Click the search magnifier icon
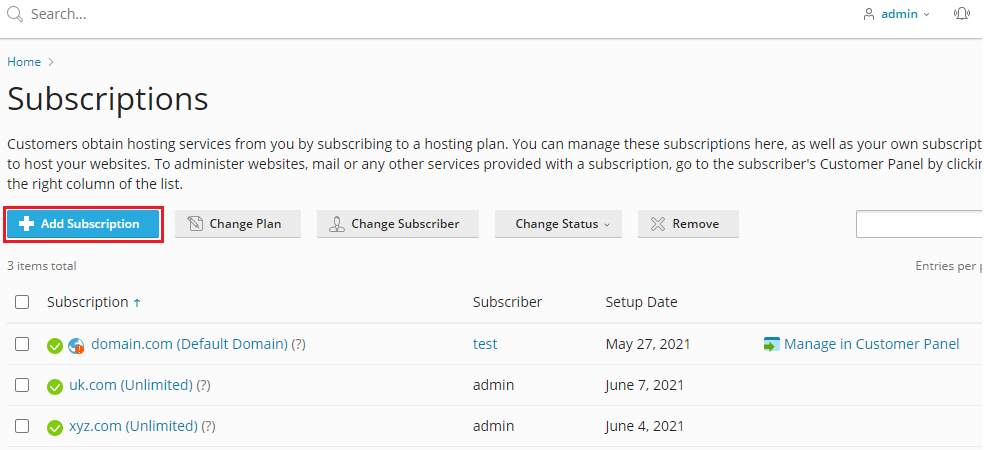984x450 pixels. (x=15, y=15)
